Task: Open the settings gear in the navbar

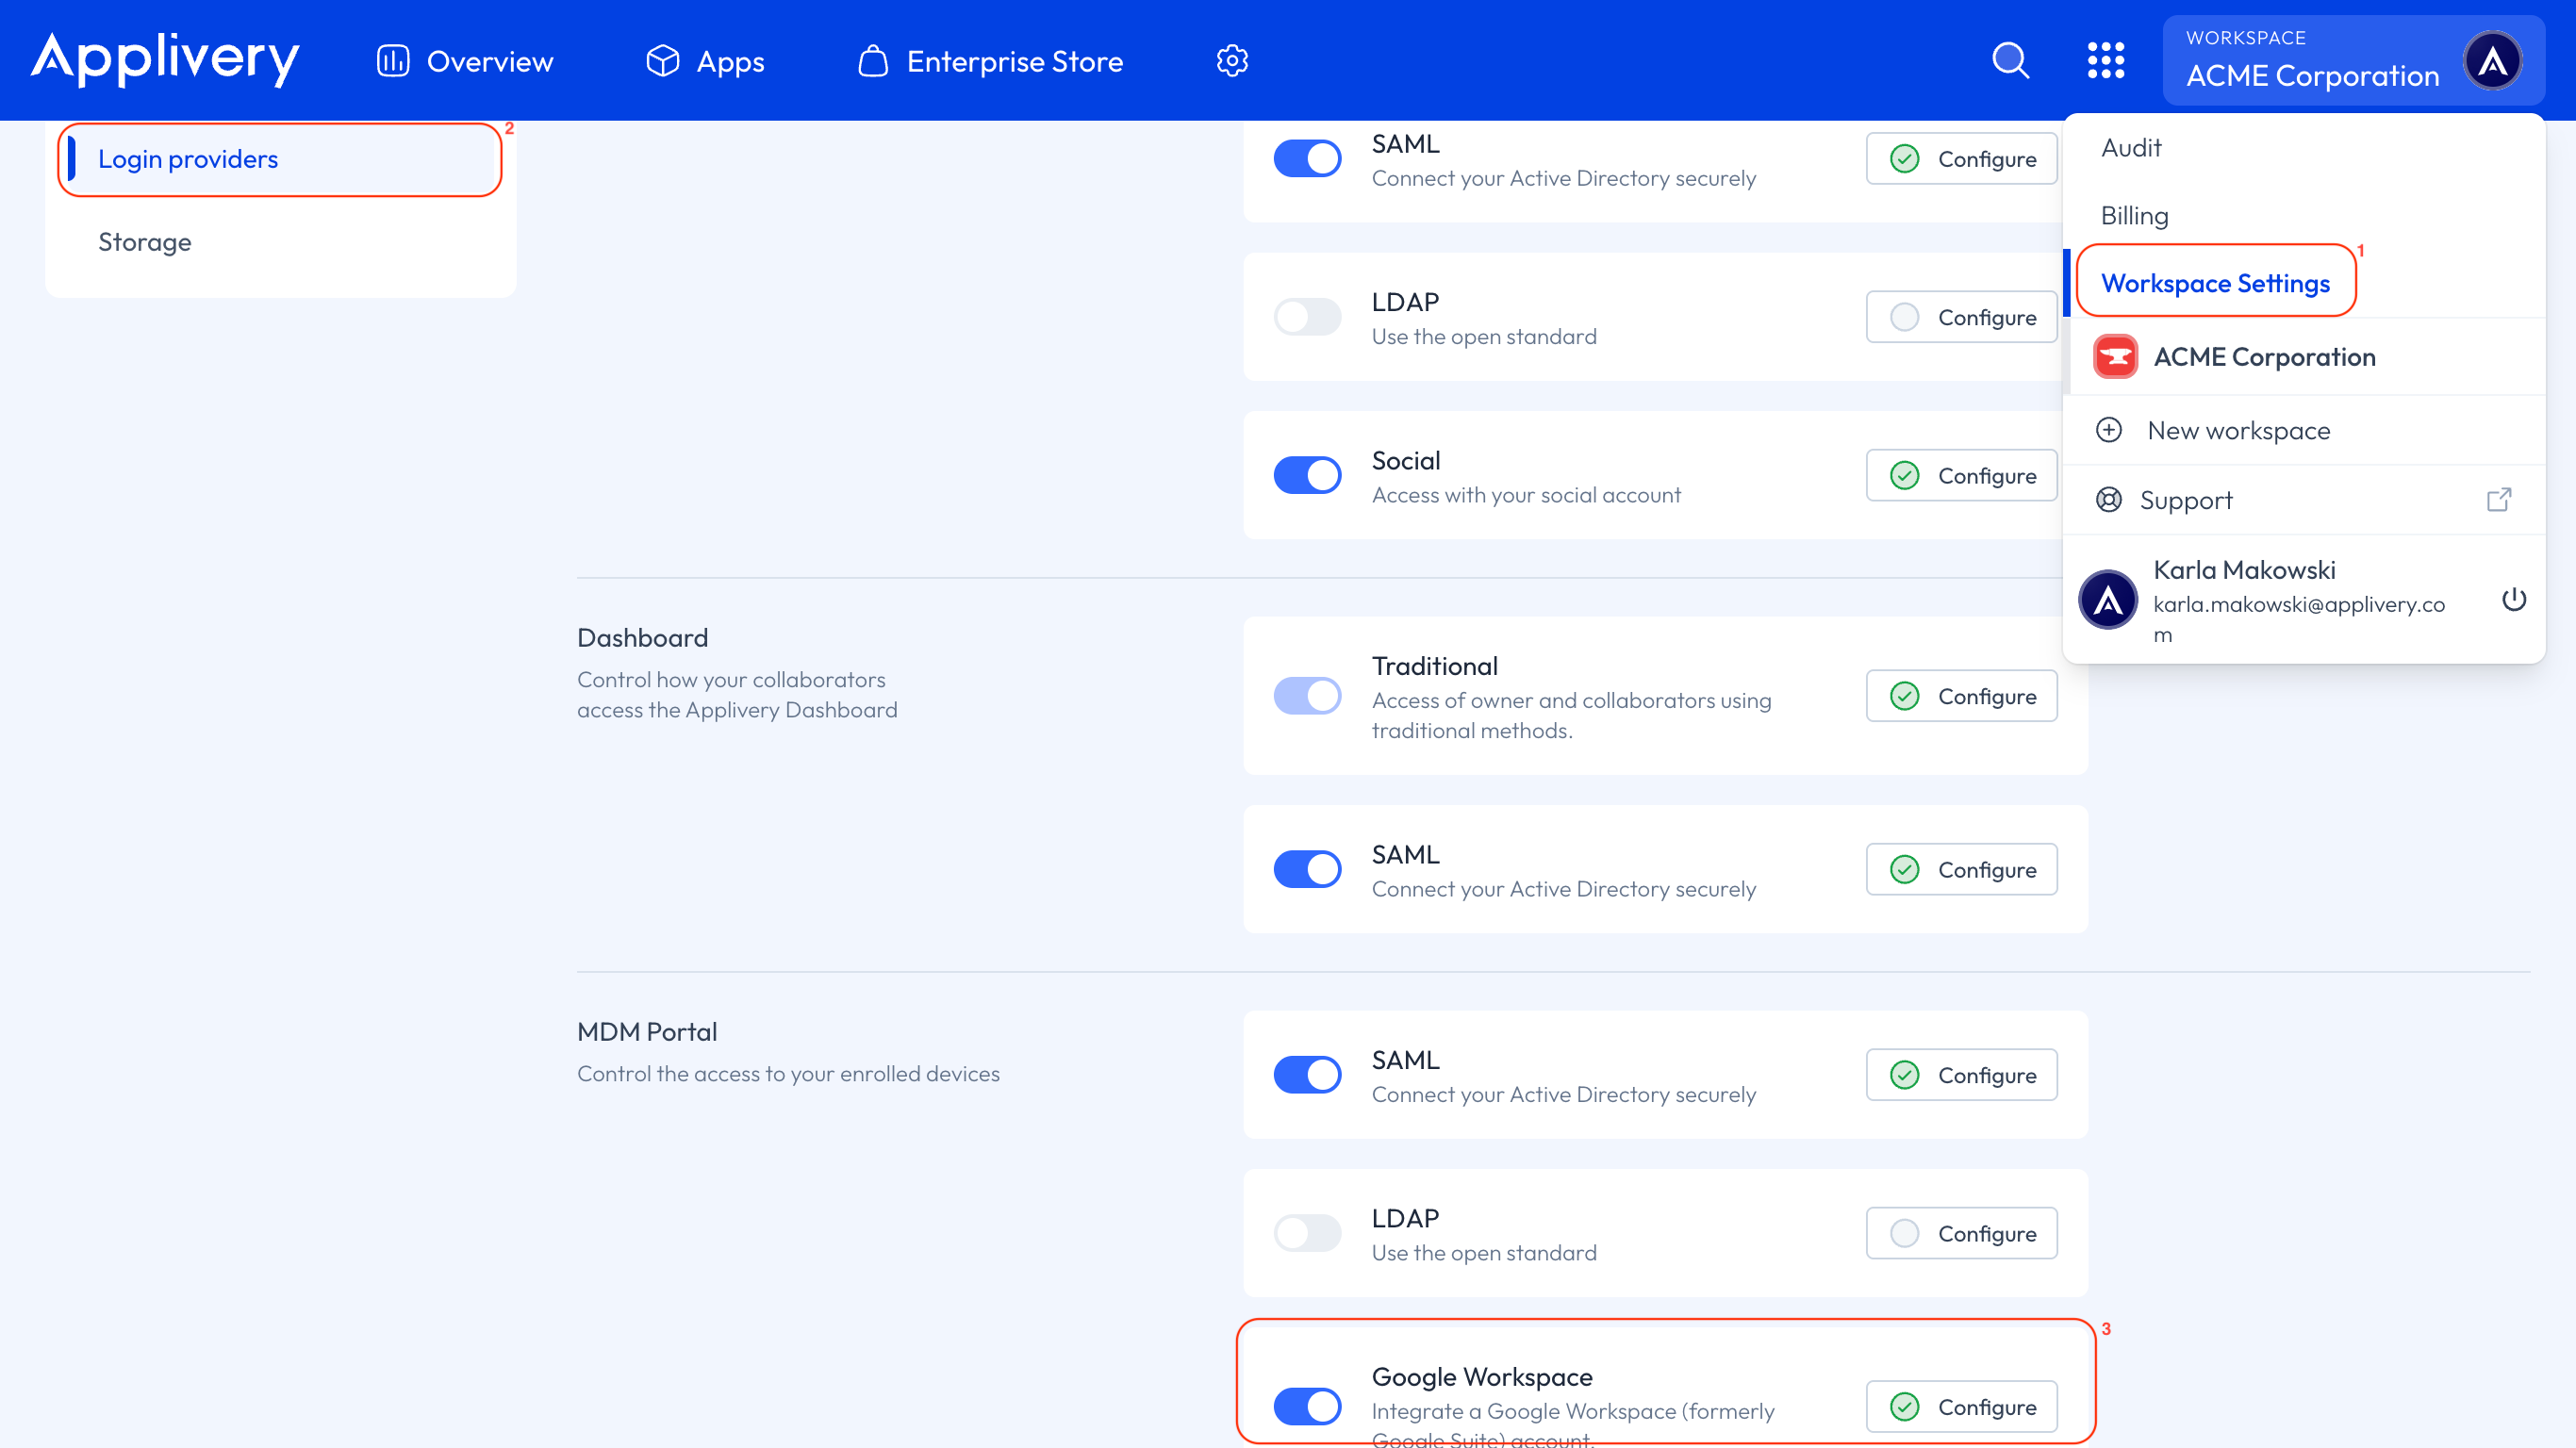Action: (x=1232, y=60)
